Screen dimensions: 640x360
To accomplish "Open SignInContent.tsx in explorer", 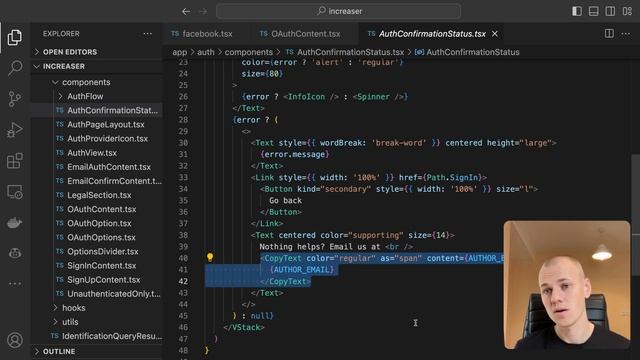I will (x=97, y=265).
